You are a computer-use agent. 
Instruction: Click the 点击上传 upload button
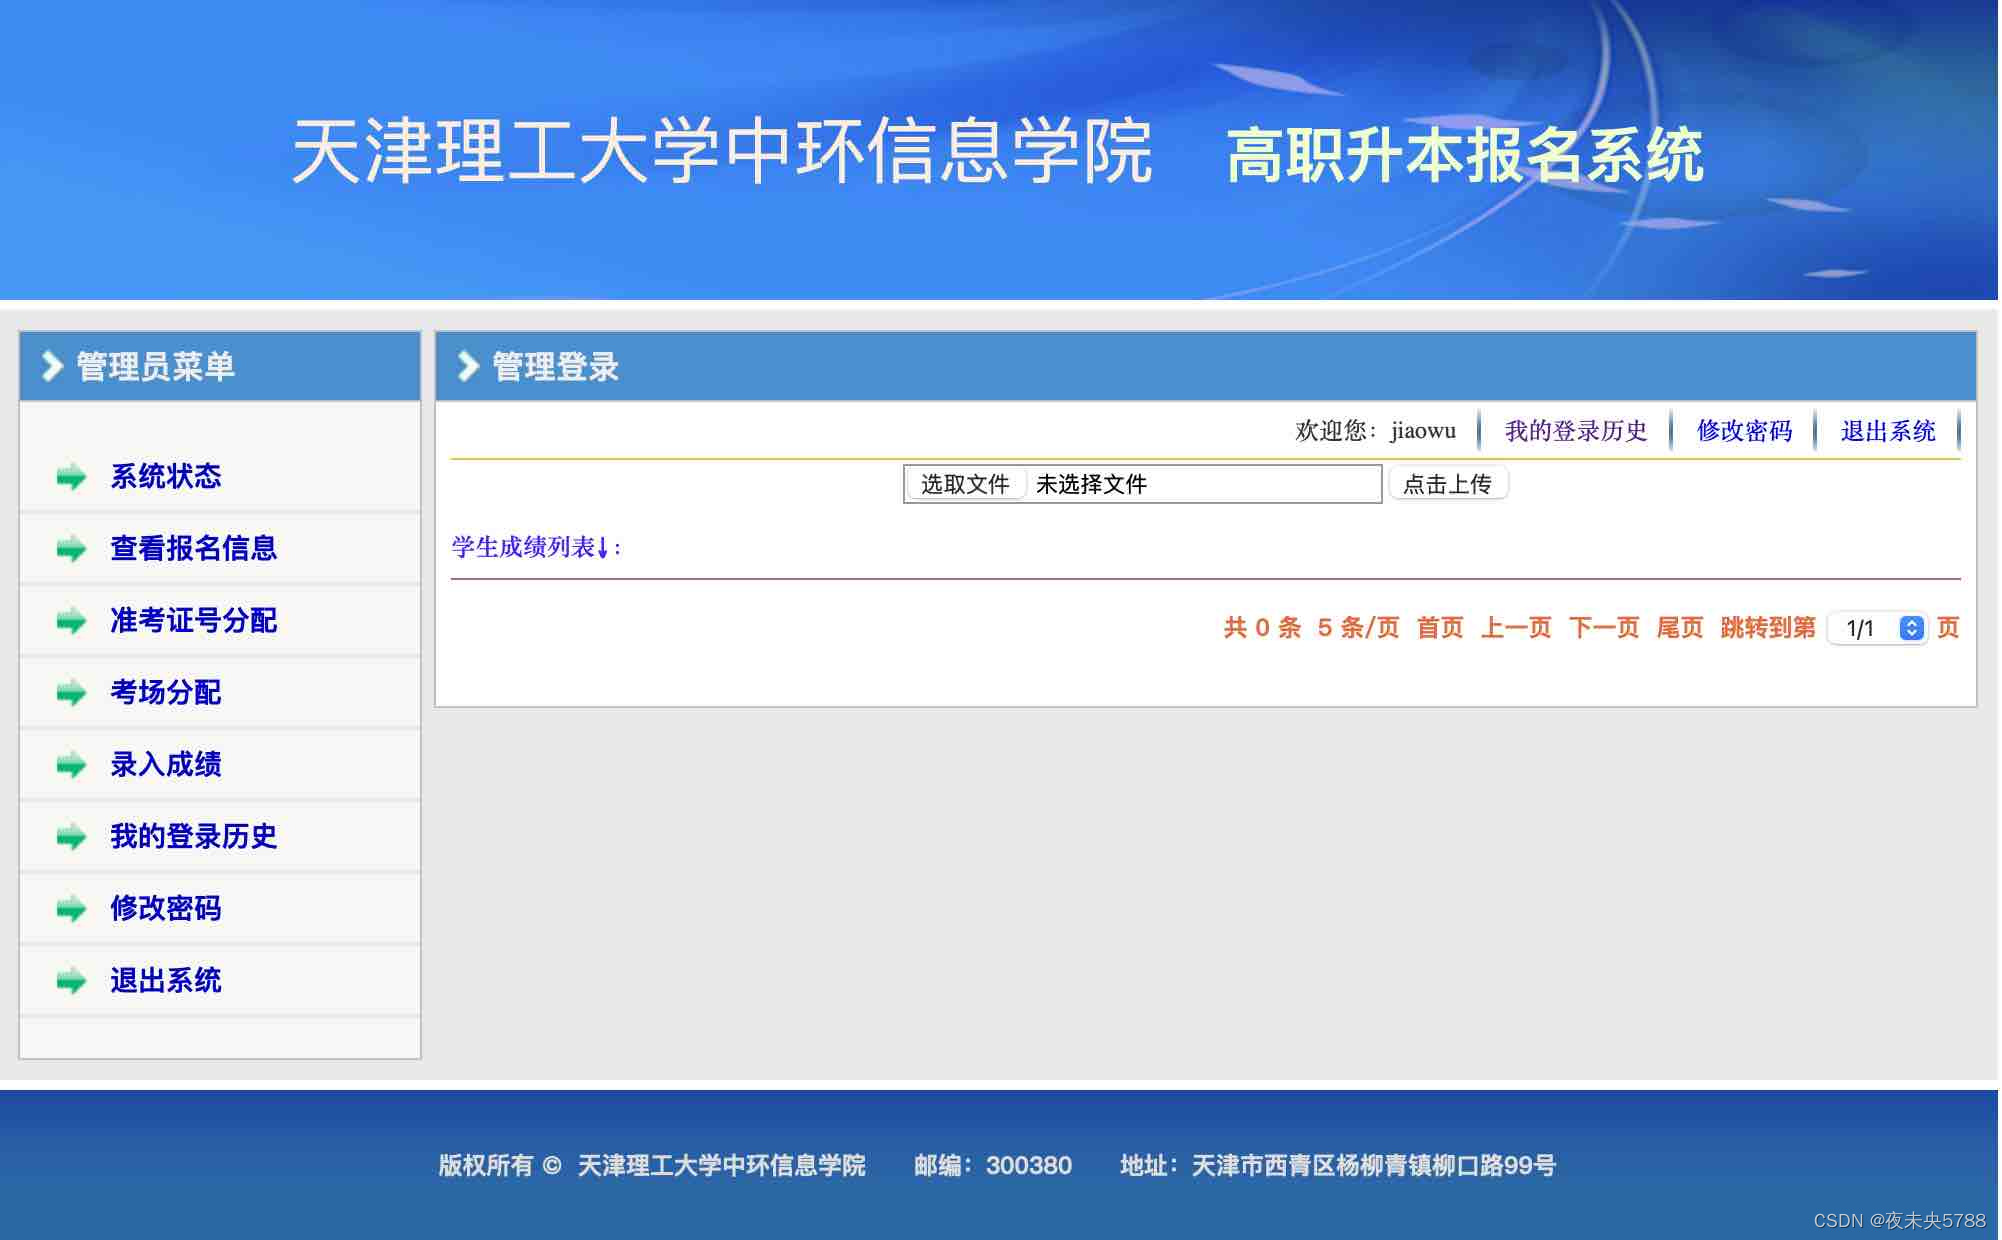(x=1448, y=484)
